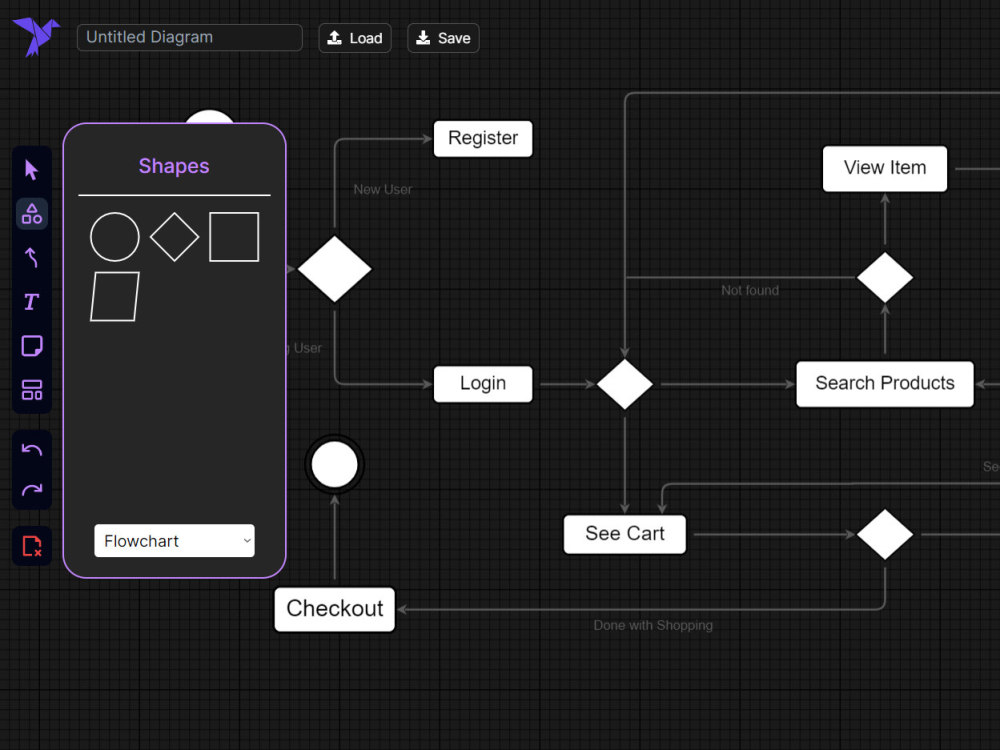Open the shapes tool in sidebar

(x=31, y=214)
